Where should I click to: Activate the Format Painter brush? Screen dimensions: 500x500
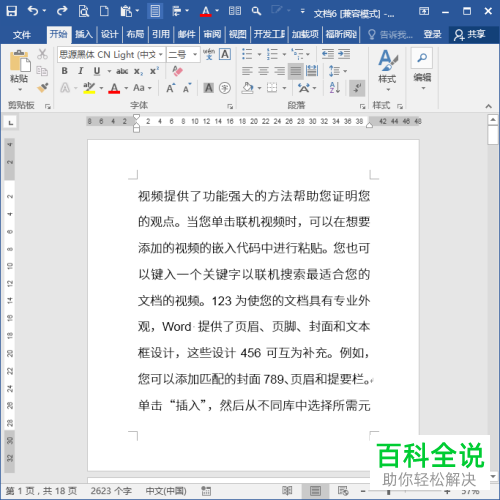click(x=42, y=88)
